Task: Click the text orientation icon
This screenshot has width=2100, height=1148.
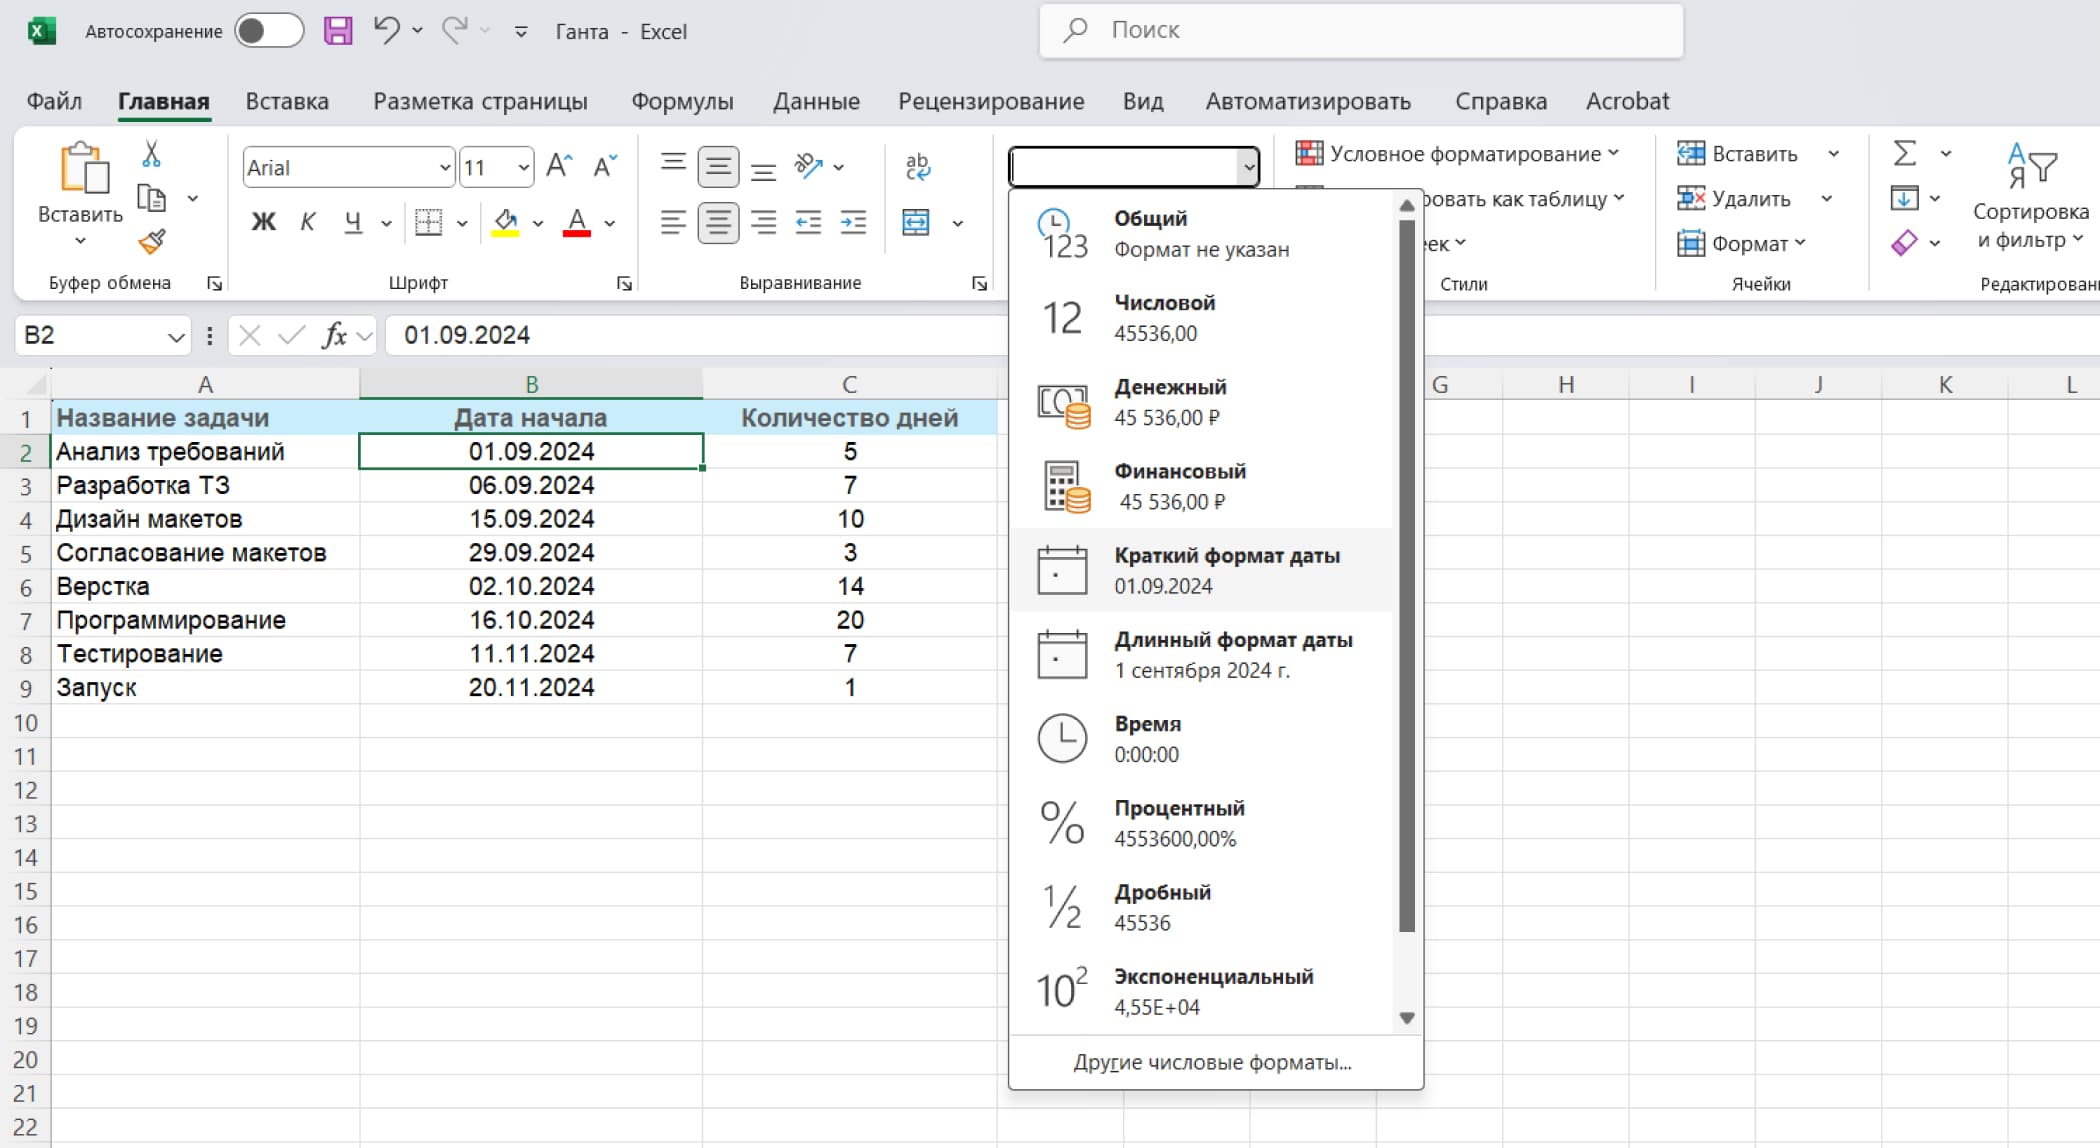Action: (x=808, y=166)
